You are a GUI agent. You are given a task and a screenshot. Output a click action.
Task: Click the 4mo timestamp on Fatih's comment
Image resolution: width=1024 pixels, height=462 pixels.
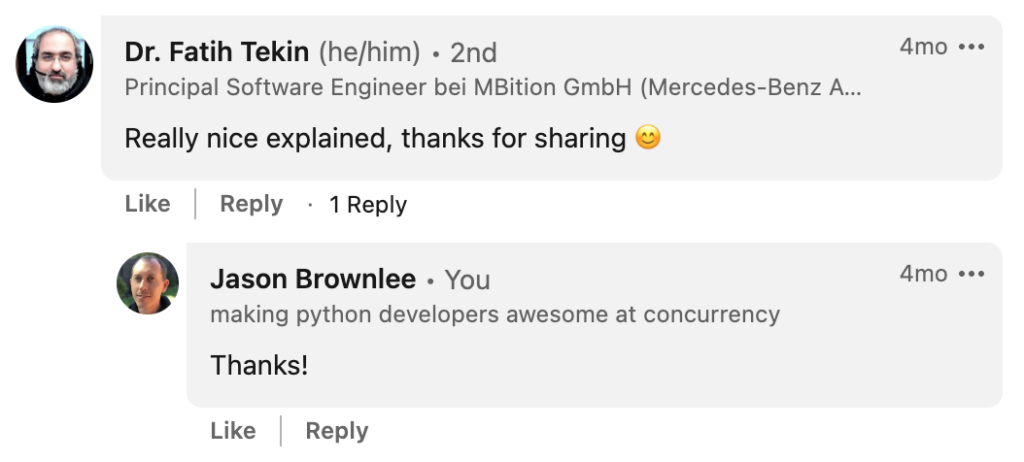922,47
